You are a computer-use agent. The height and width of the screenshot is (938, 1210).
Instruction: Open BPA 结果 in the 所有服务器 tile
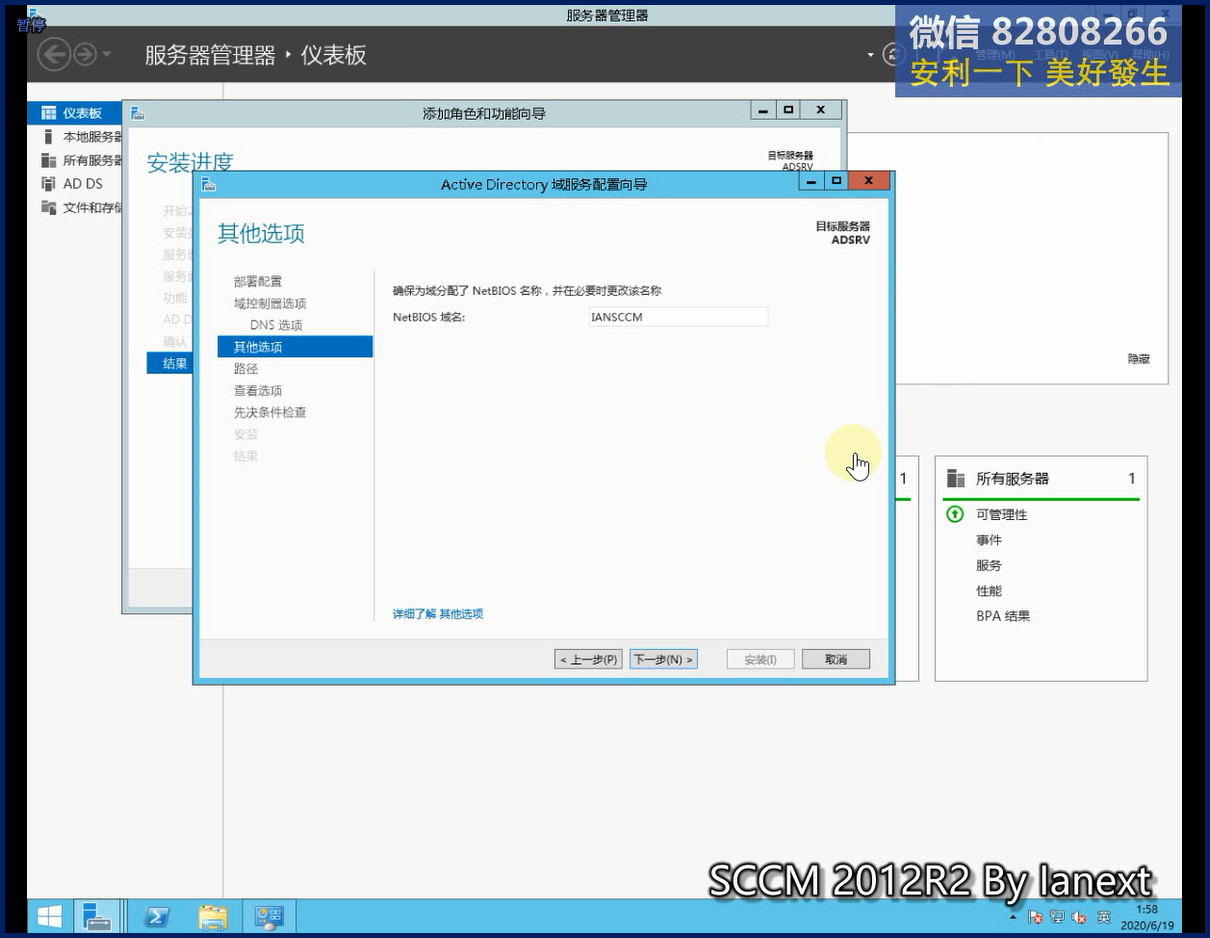1003,616
